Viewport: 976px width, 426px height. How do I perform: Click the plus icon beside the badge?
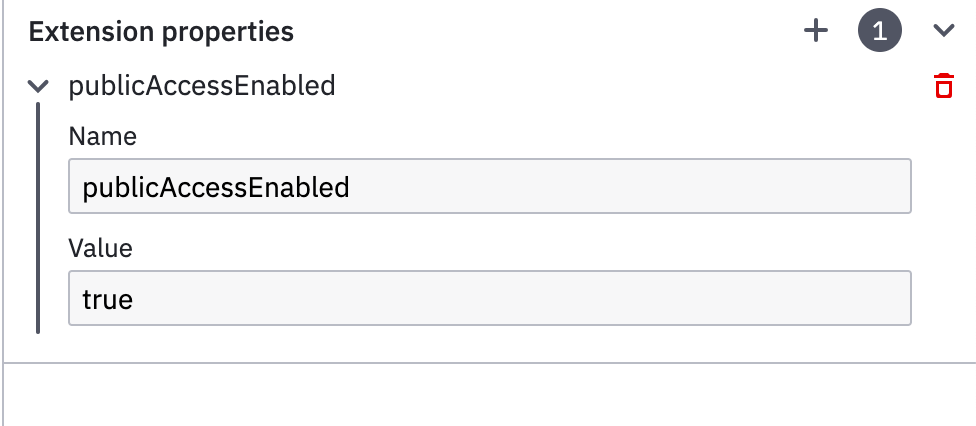tap(815, 30)
